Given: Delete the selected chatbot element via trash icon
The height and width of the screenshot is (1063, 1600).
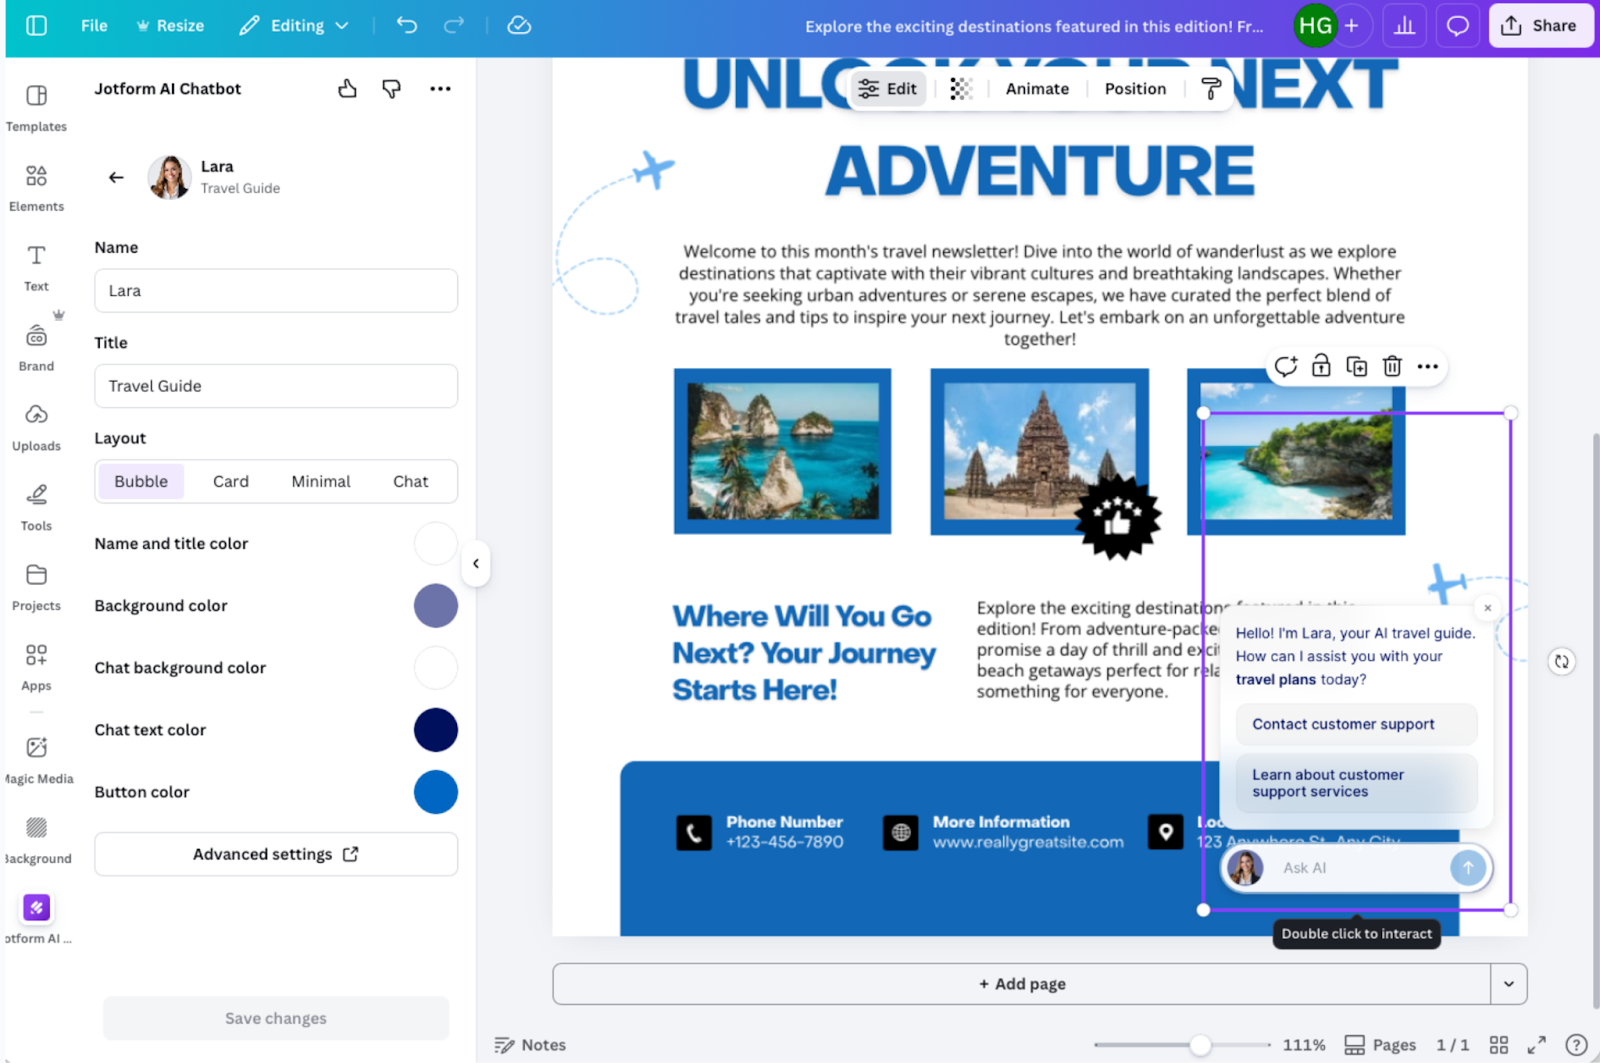Looking at the screenshot, I should click(x=1392, y=366).
